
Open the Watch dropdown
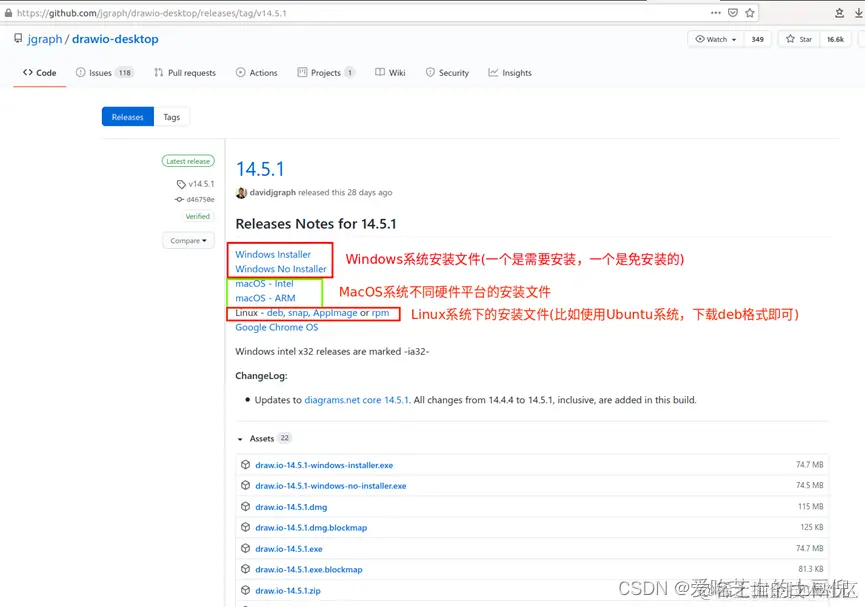tap(716, 39)
